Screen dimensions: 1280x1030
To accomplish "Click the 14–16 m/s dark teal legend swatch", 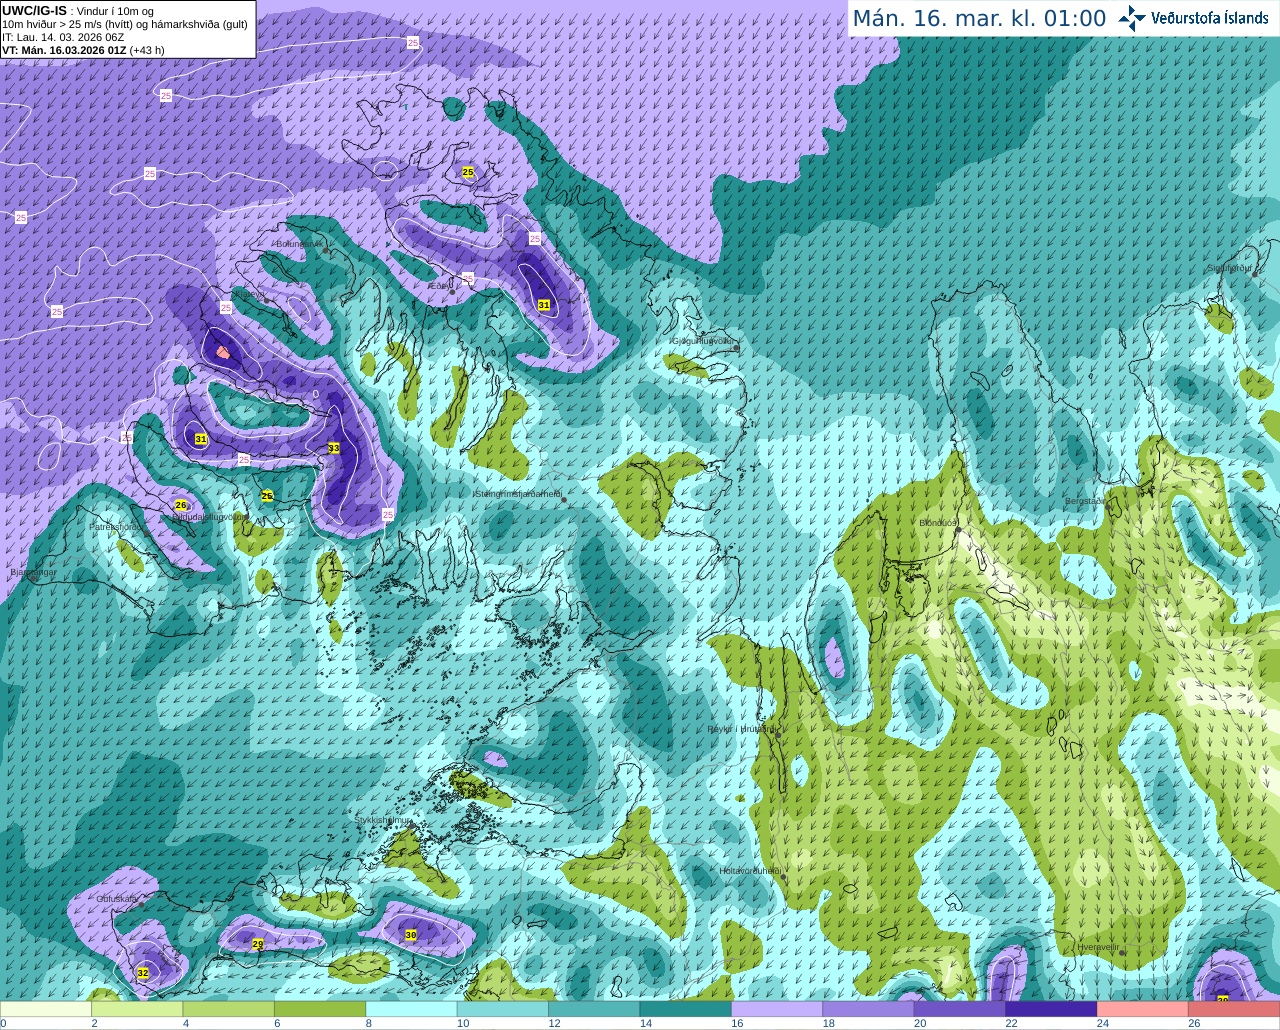I will (686, 1009).
